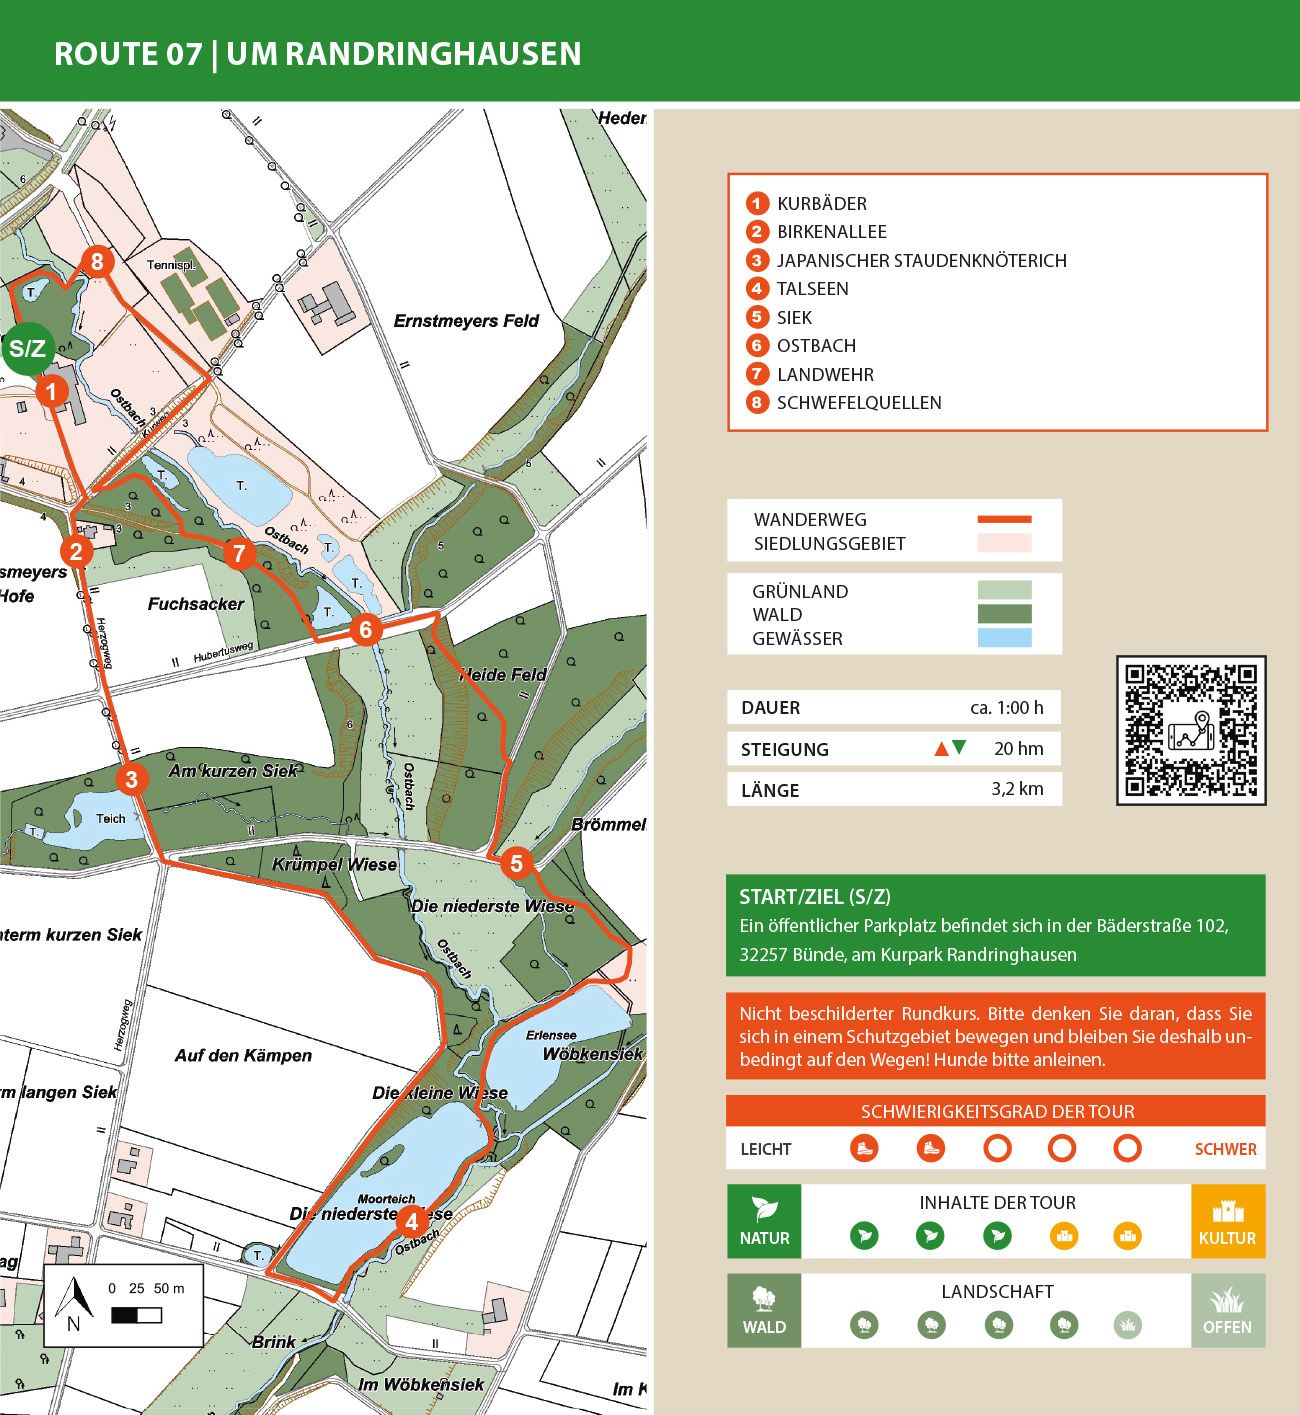Click the LÄNGE value showing 3,2 km
This screenshot has height=1415, width=1300.
tap(1017, 789)
